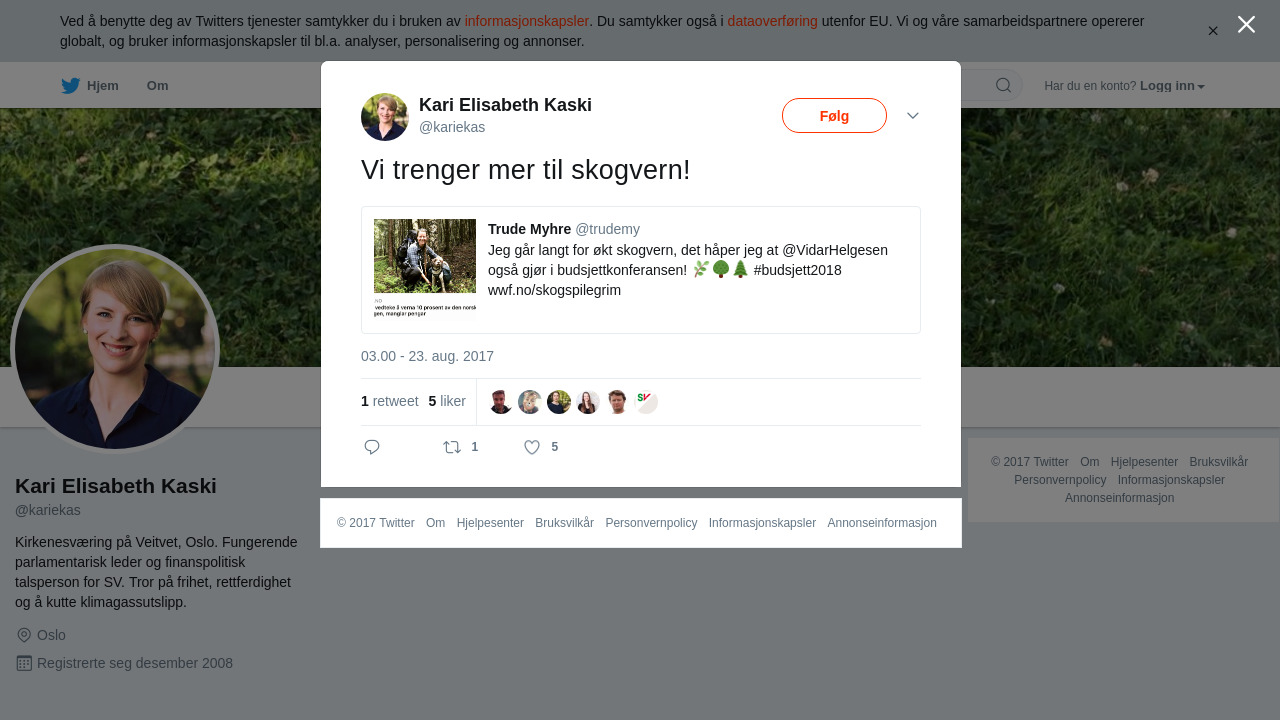Viewport: 1280px width, 720px height.
Task: View the 5 liker list
Action: coord(447,401)
